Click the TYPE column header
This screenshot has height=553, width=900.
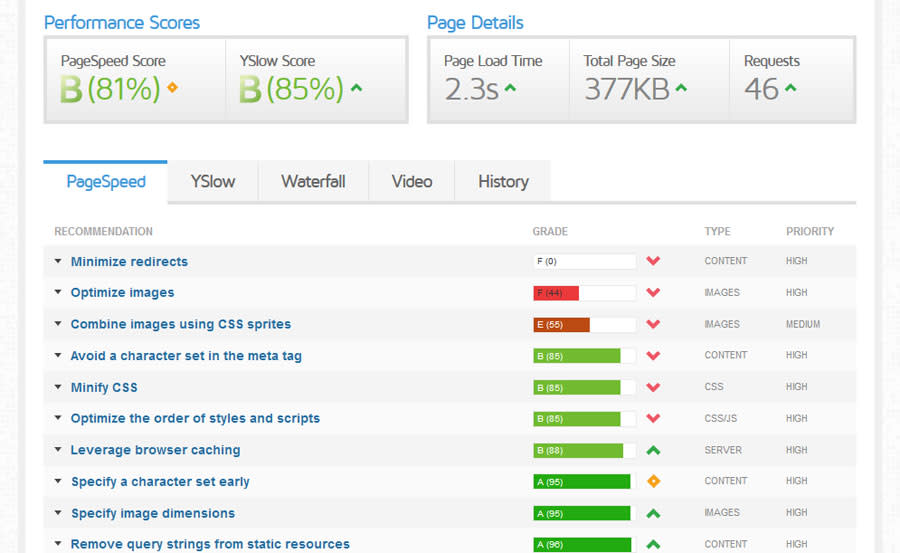click(717, 231)
